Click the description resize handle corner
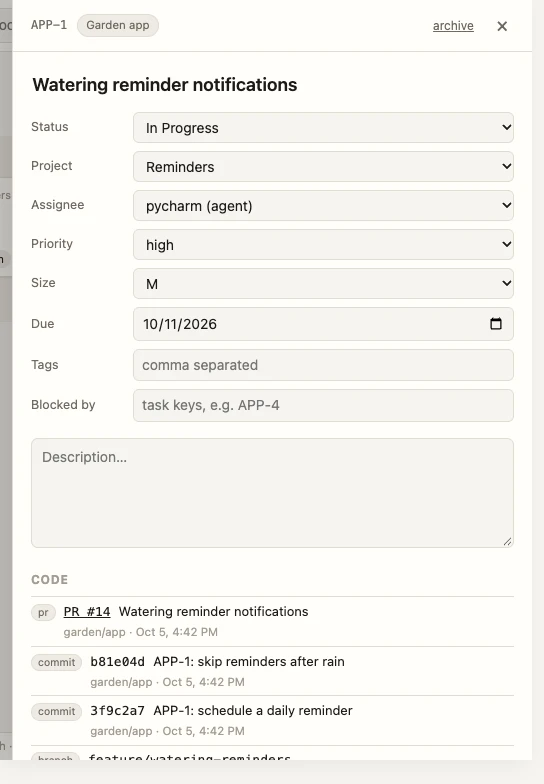 click(x=508, y=542)
